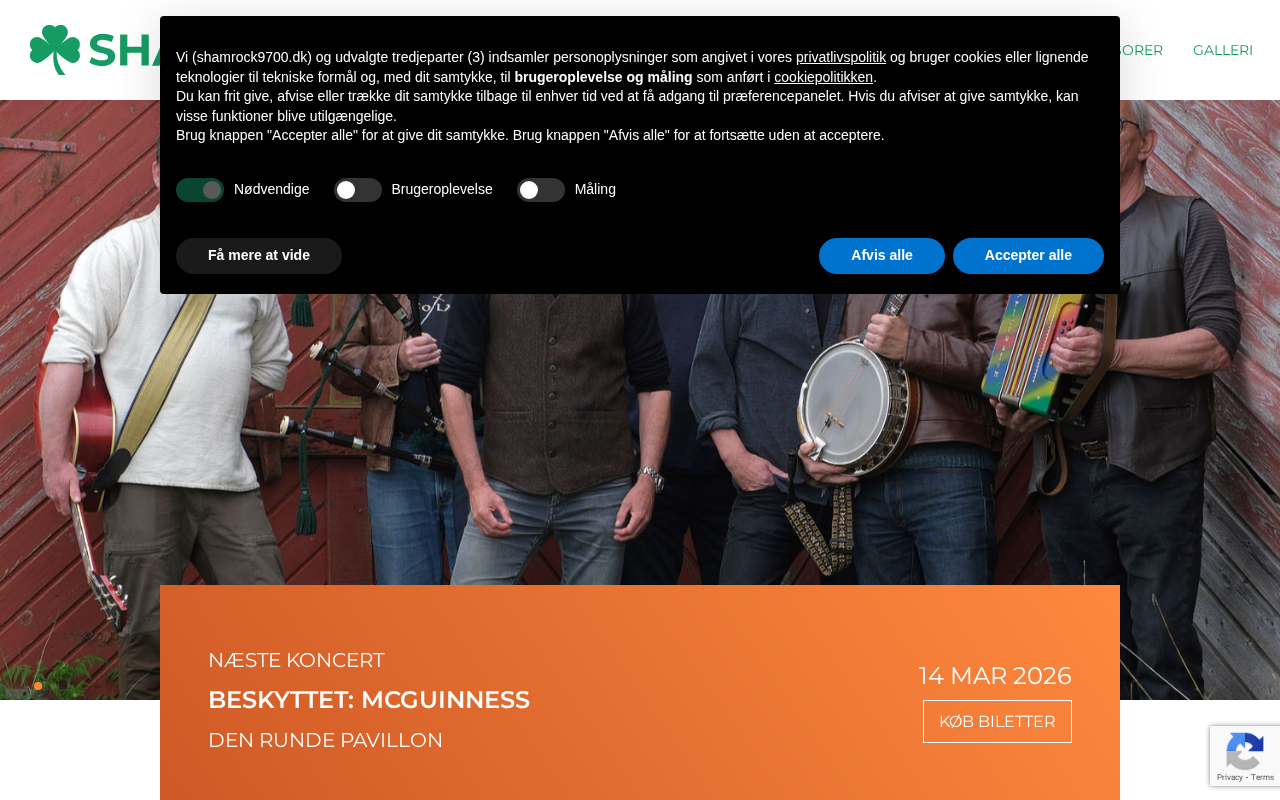Open the reCAPTCHA Privacy link
1280x800 pixels.
1230,777
